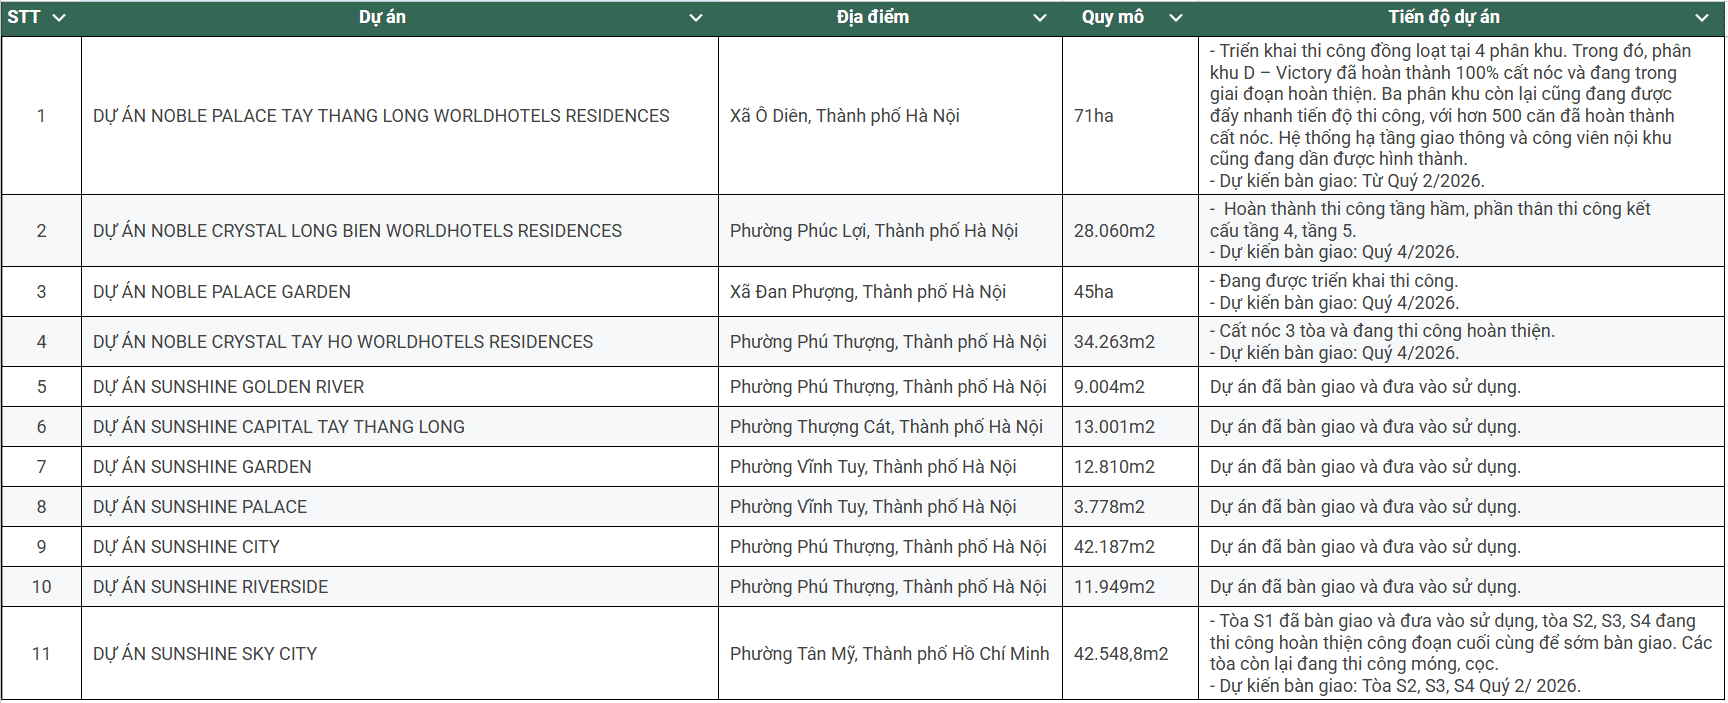Select the Dự án header label
1728x703 pixels.
tap(382, 17)
